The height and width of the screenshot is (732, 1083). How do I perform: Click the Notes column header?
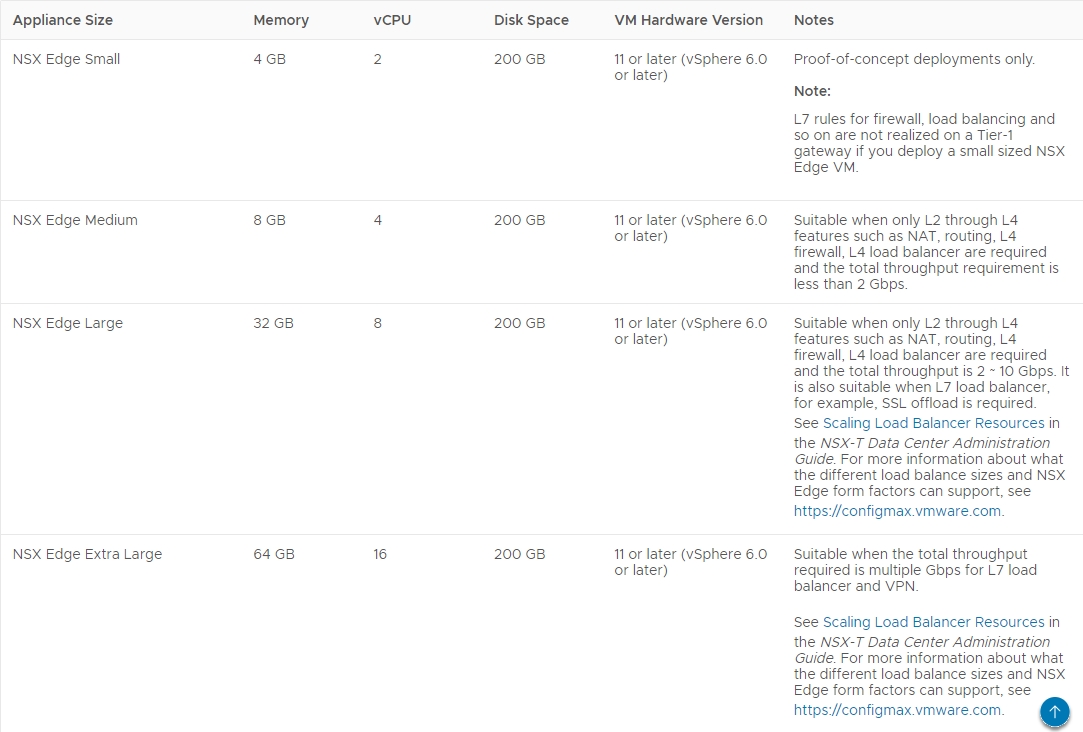(814, 20)
